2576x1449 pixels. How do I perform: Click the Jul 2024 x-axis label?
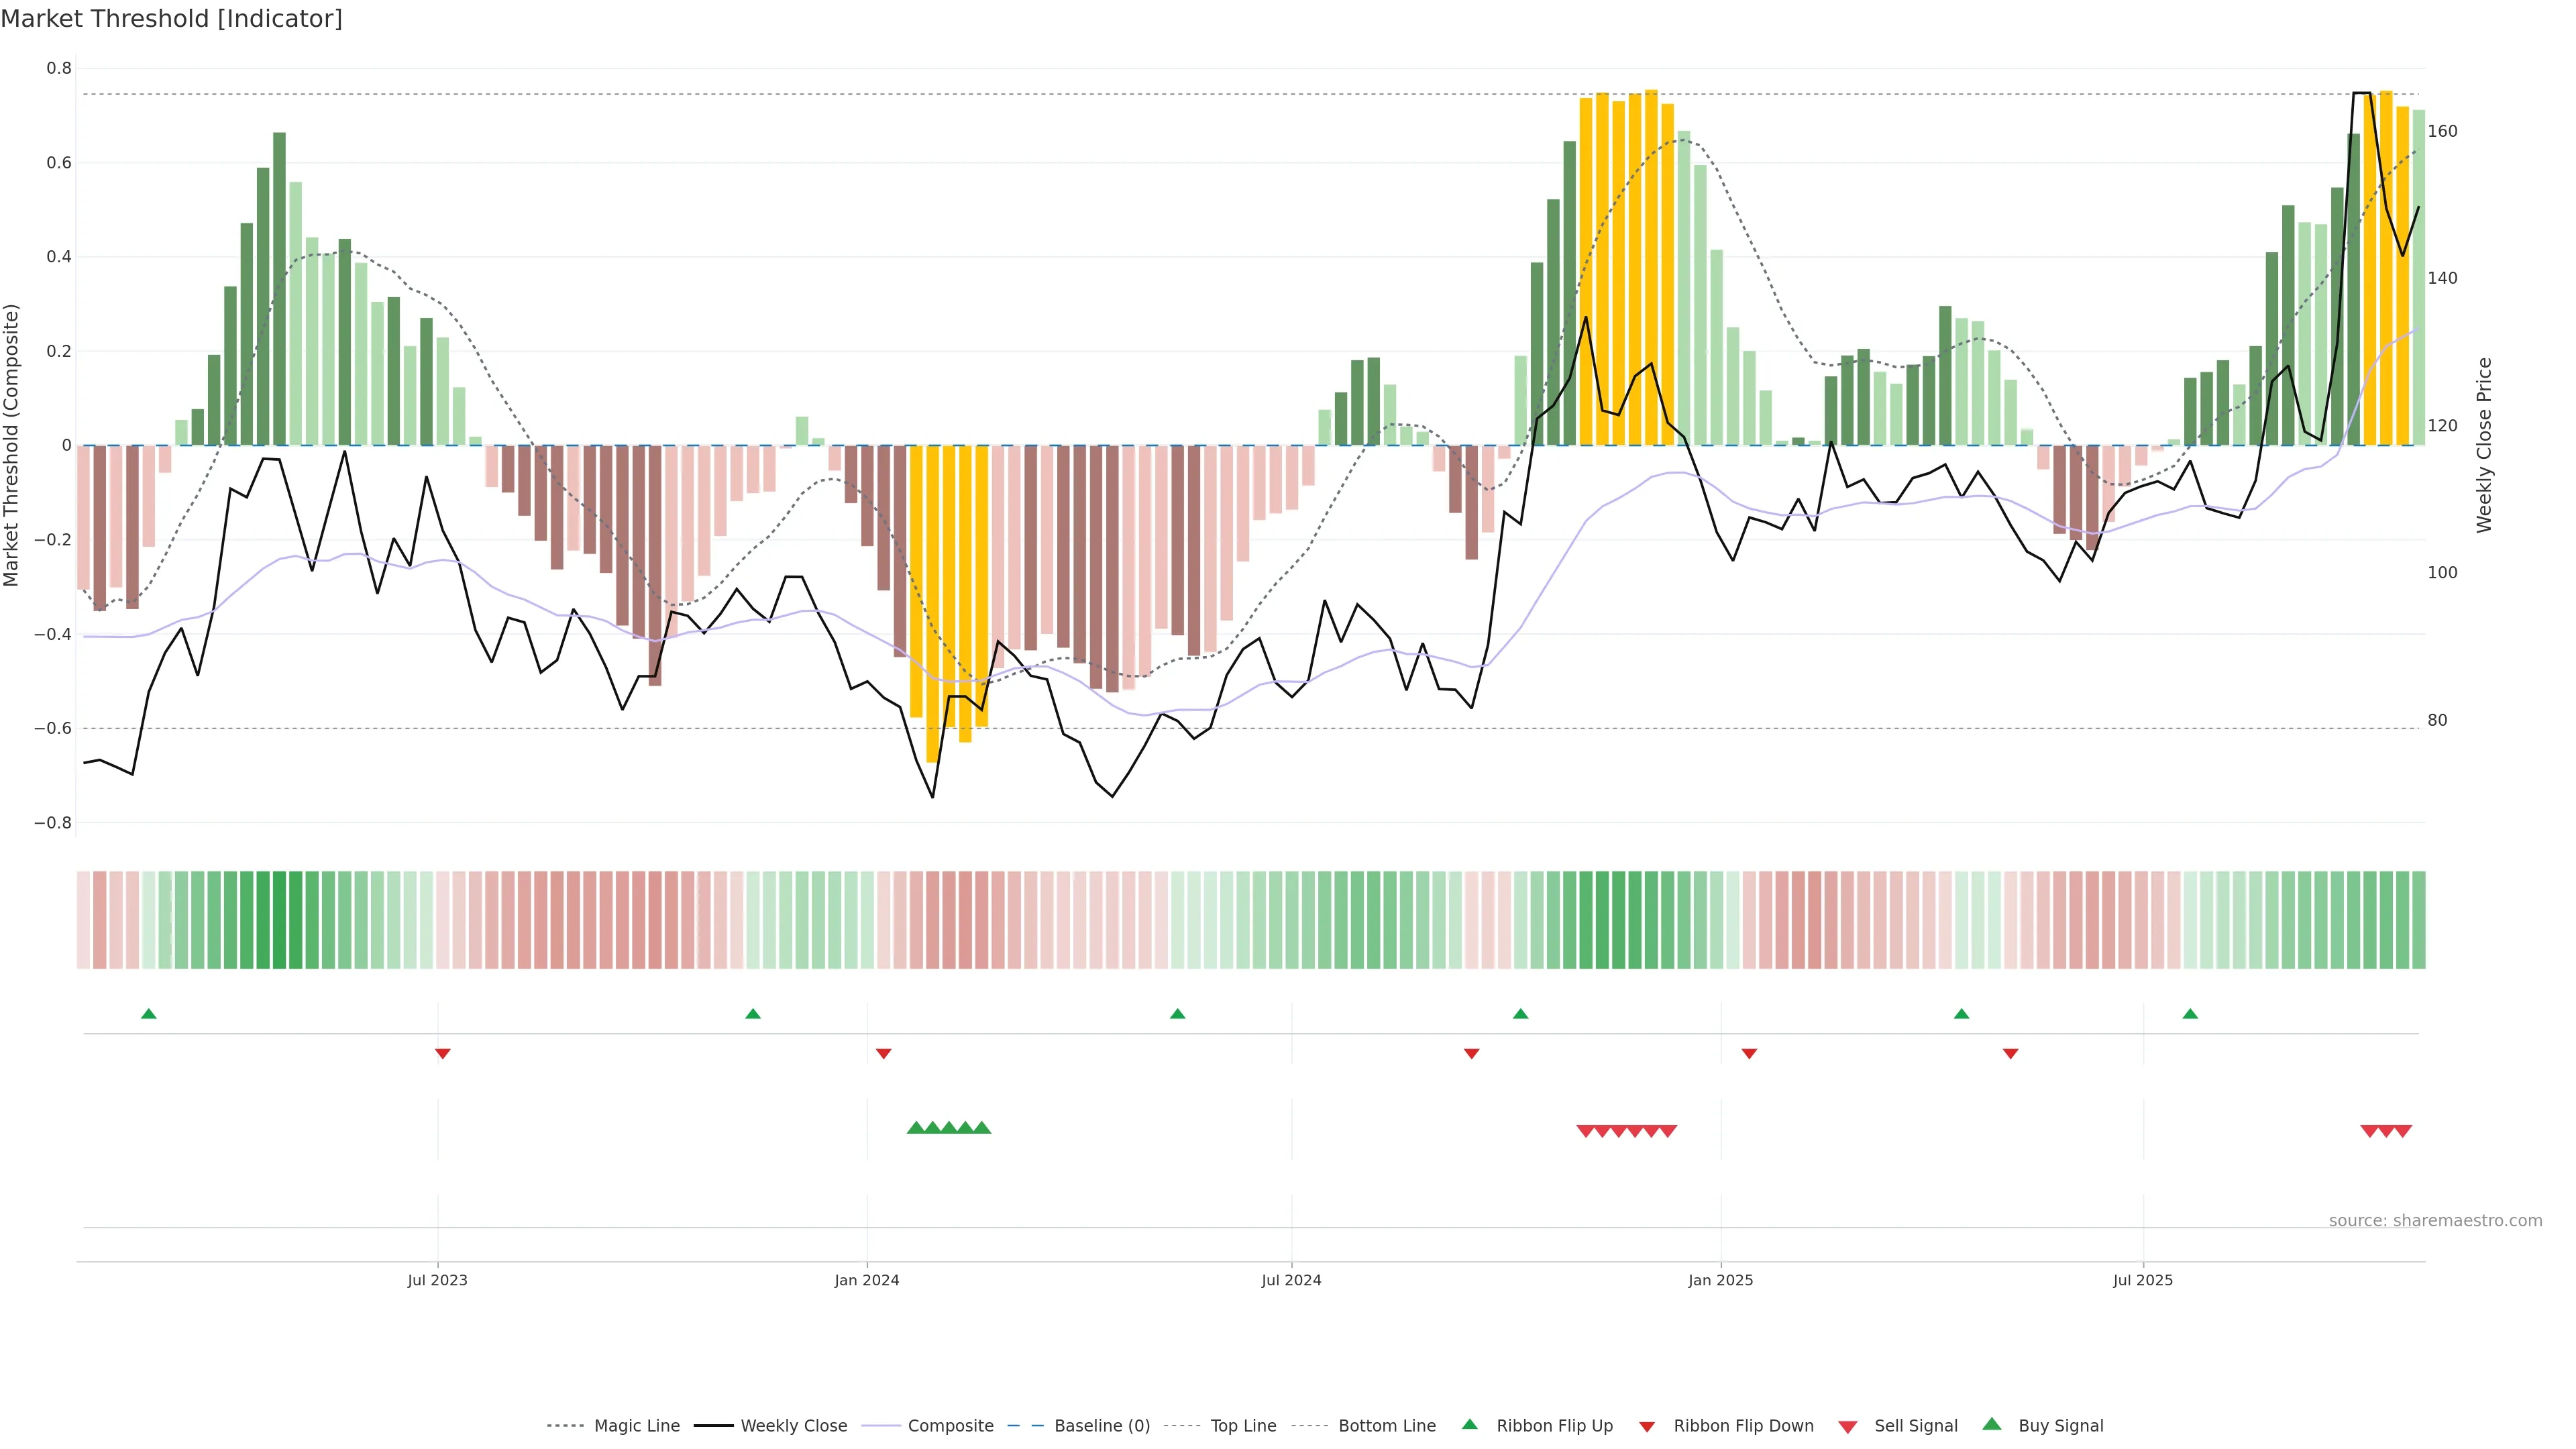point(1291,1280)
